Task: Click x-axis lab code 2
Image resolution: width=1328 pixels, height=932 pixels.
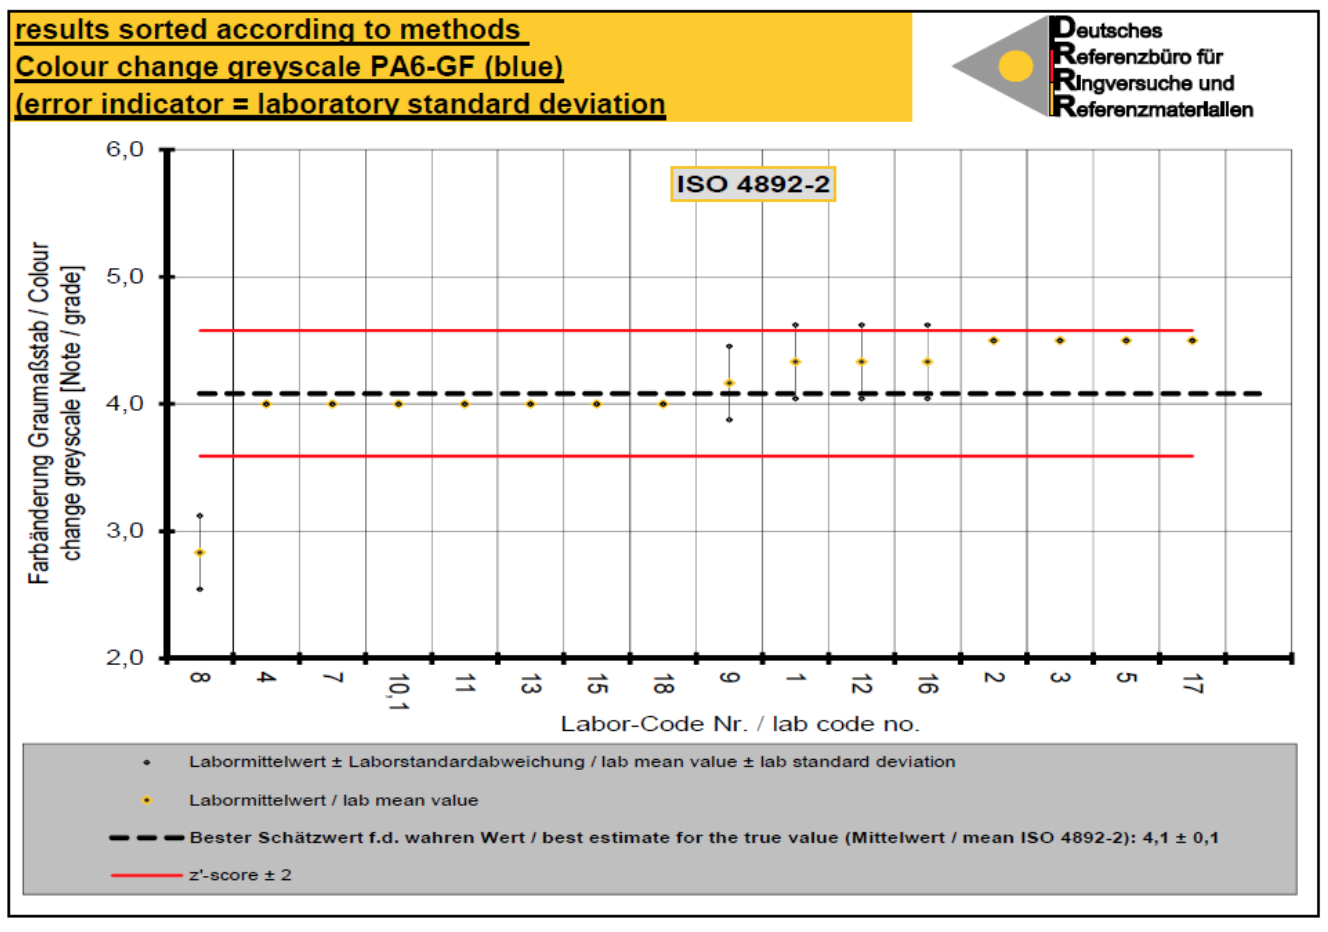Action: 994,678
